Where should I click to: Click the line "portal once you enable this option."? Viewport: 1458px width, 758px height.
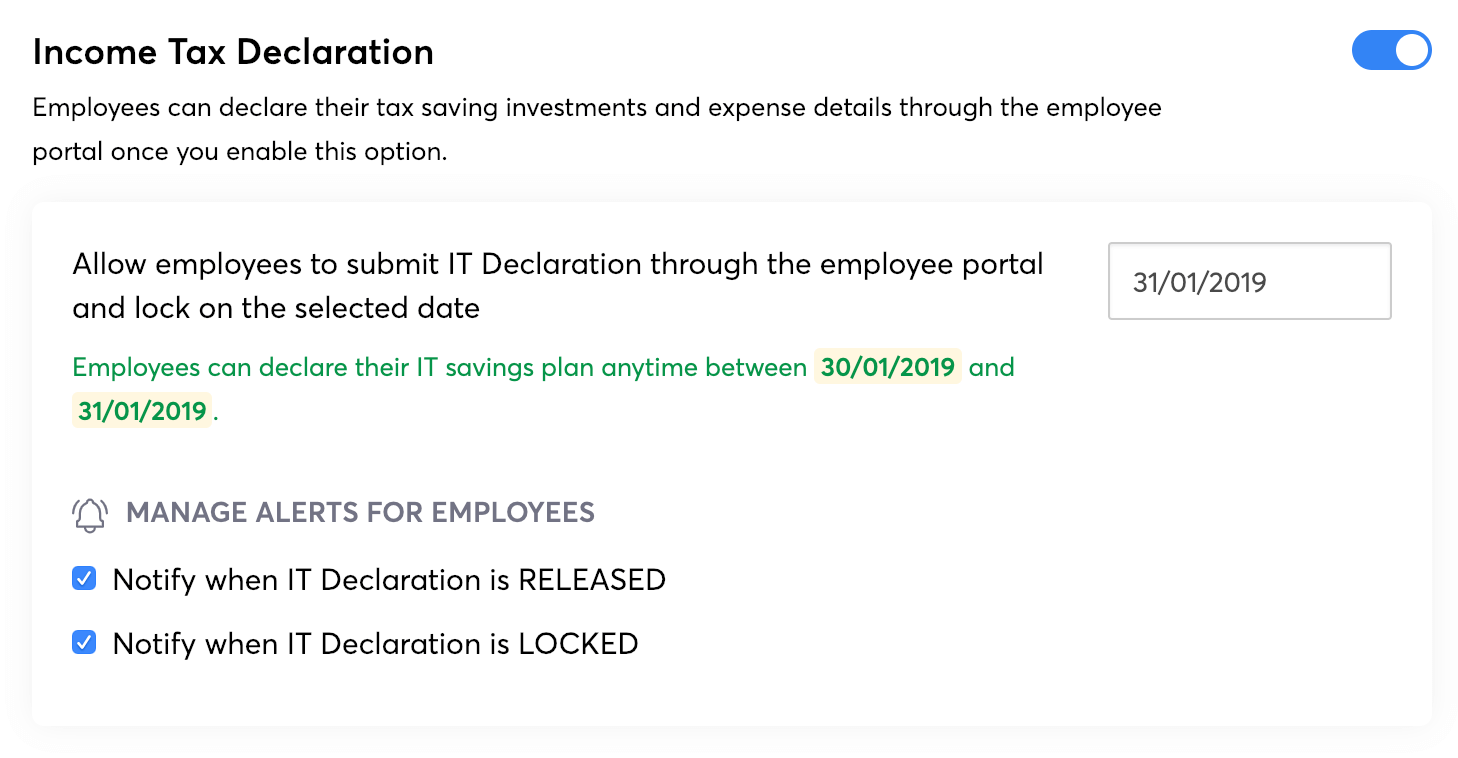[x=239, y=153]
